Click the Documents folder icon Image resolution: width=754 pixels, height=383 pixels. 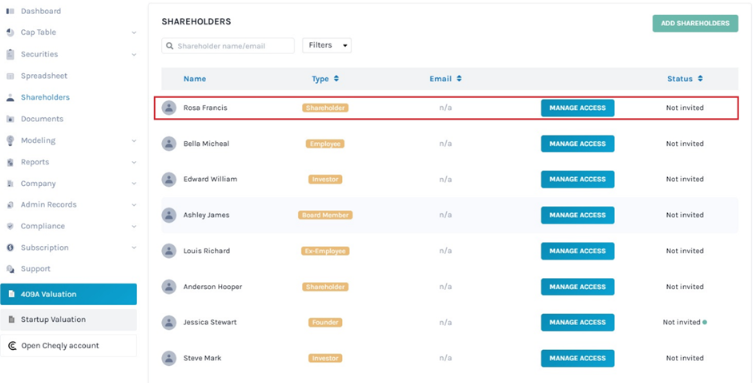(10, 119)
